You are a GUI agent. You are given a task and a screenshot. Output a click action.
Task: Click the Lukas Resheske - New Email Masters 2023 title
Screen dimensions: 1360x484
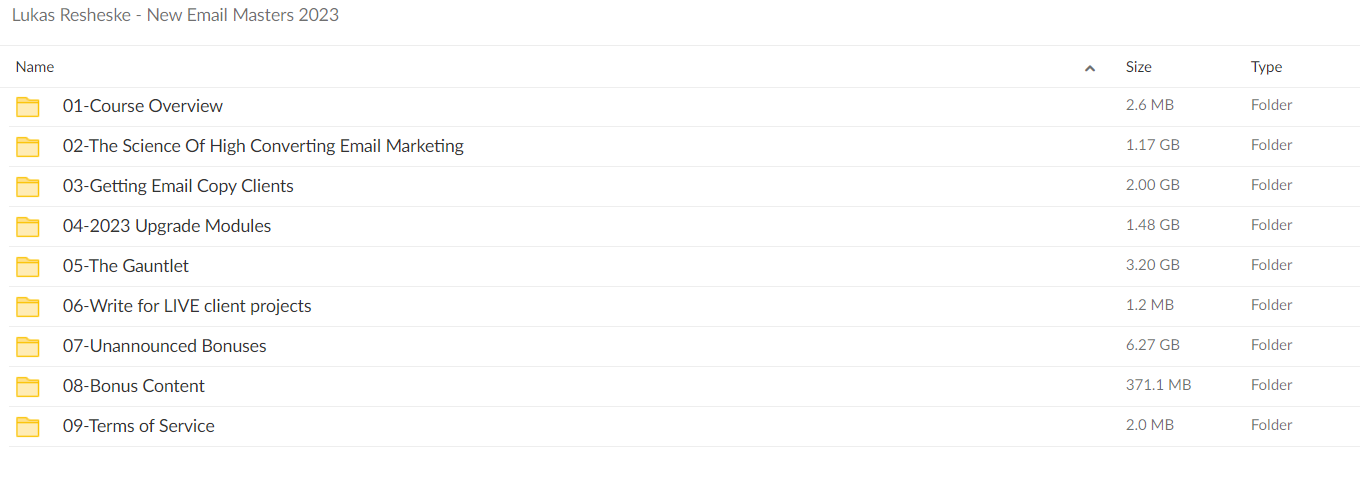click(x=175, y=16)
